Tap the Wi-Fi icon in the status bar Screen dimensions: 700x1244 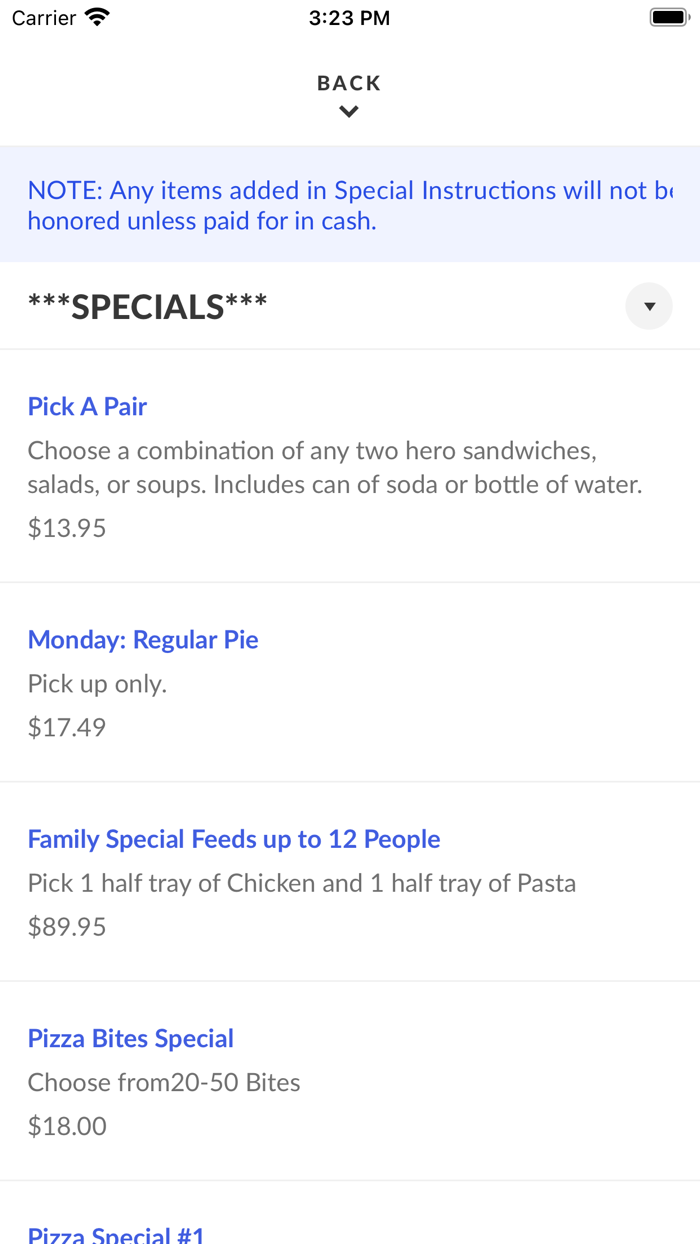tap(95, 17)
